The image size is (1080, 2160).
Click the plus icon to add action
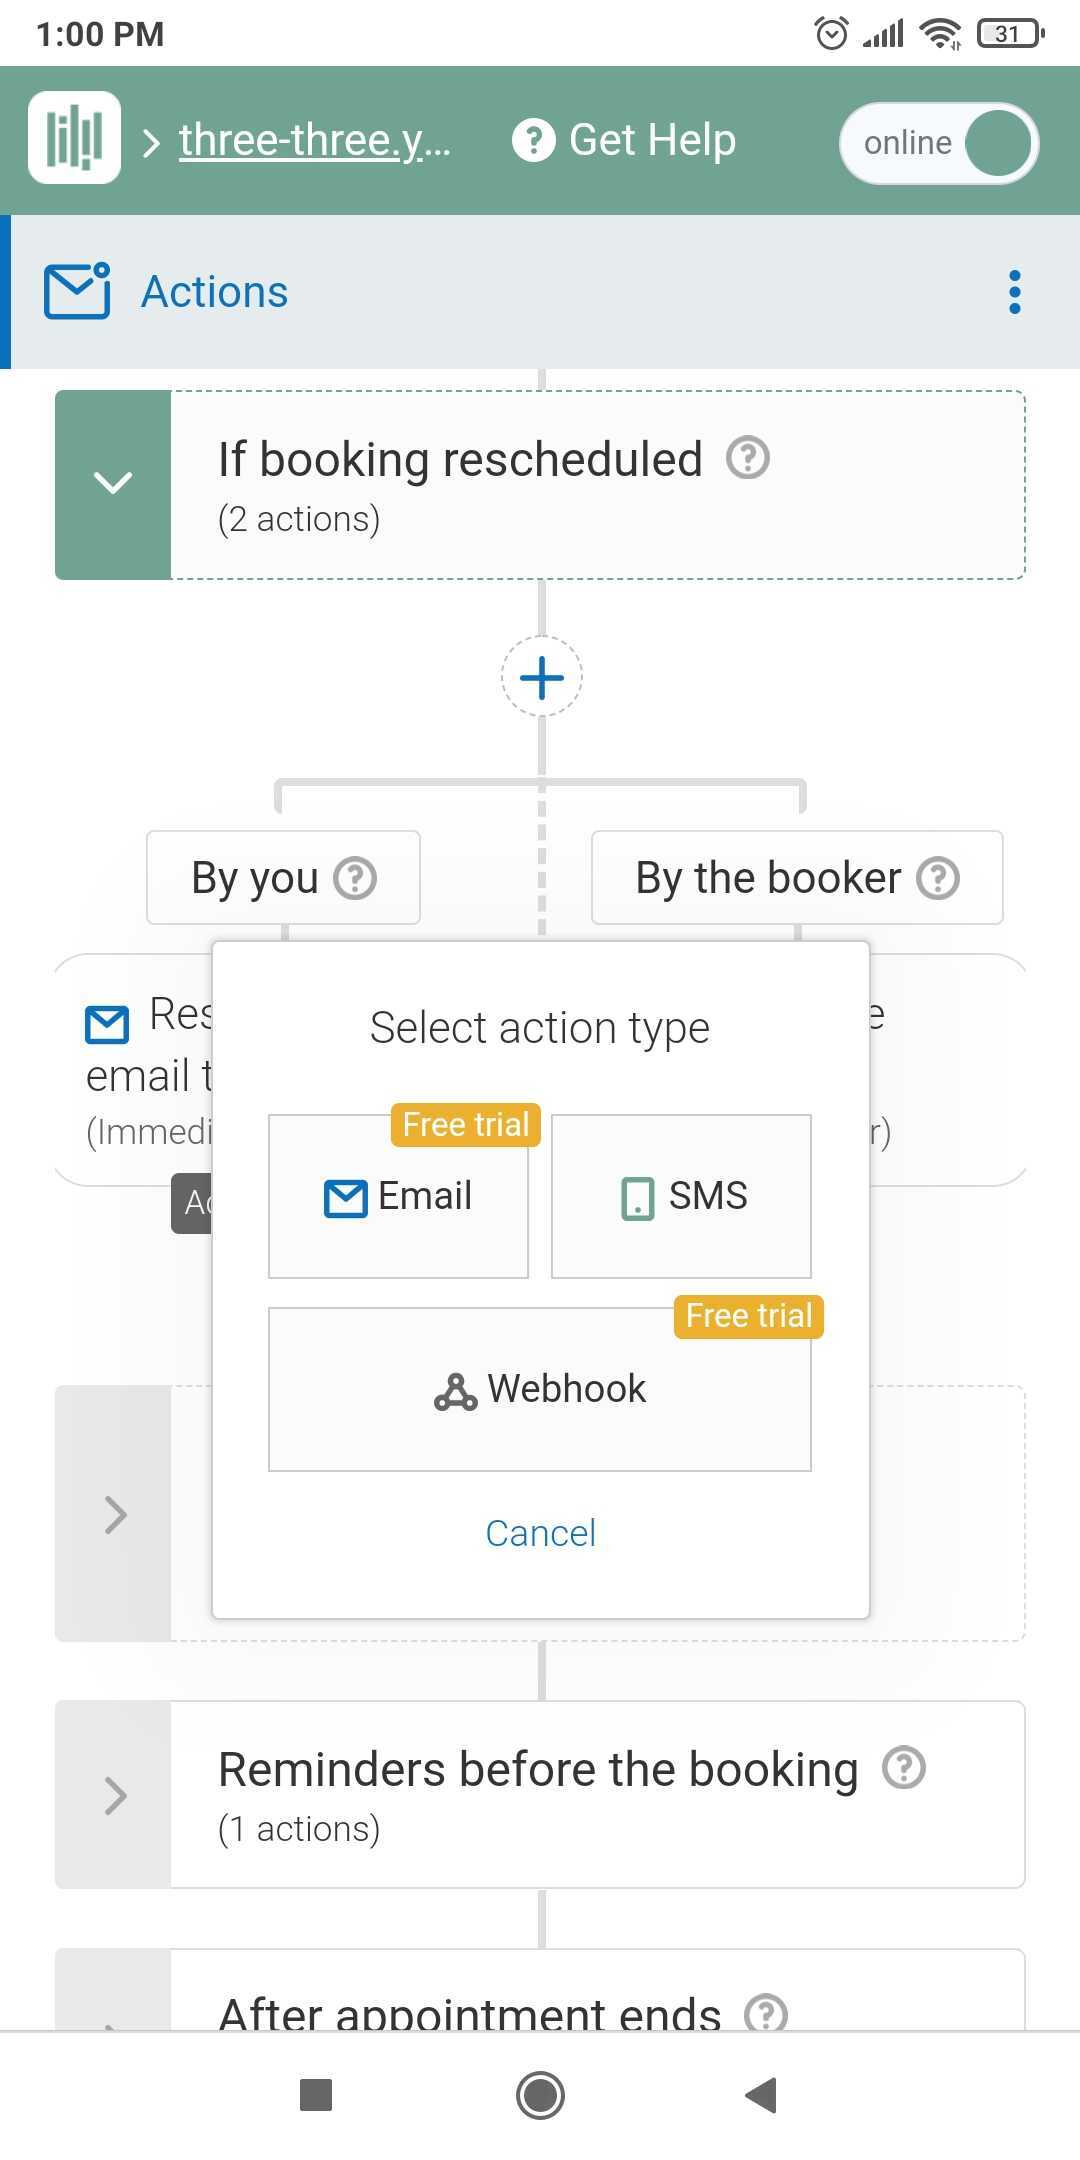[x=542, y=677]
